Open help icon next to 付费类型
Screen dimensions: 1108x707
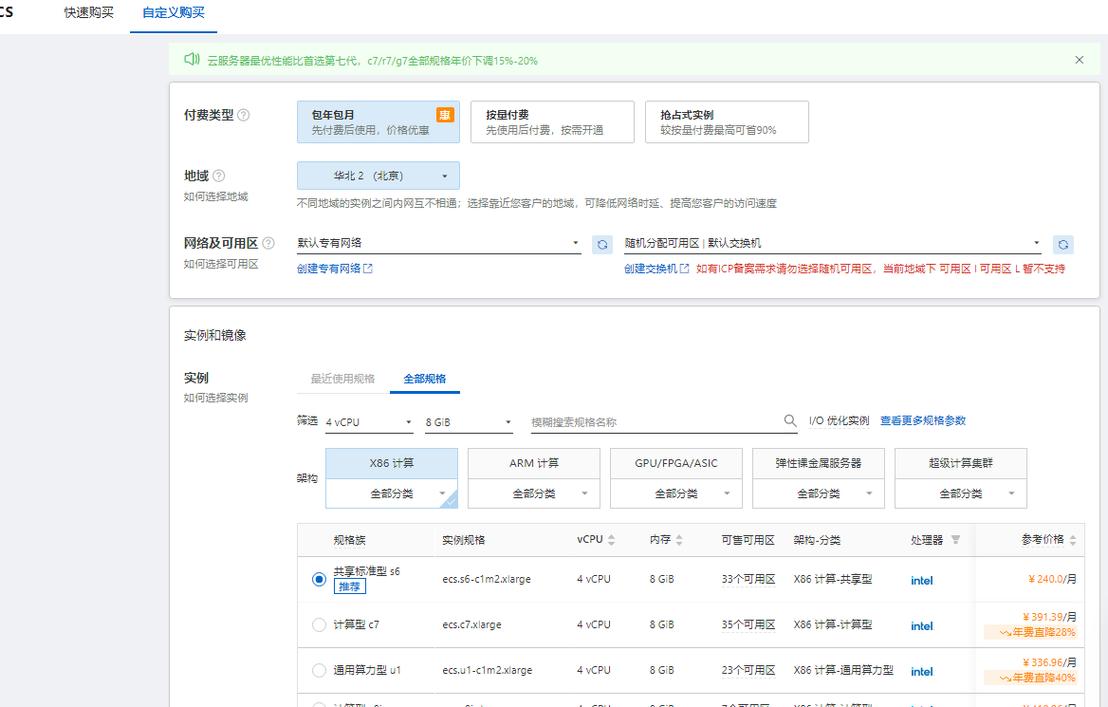pos(243,115)
